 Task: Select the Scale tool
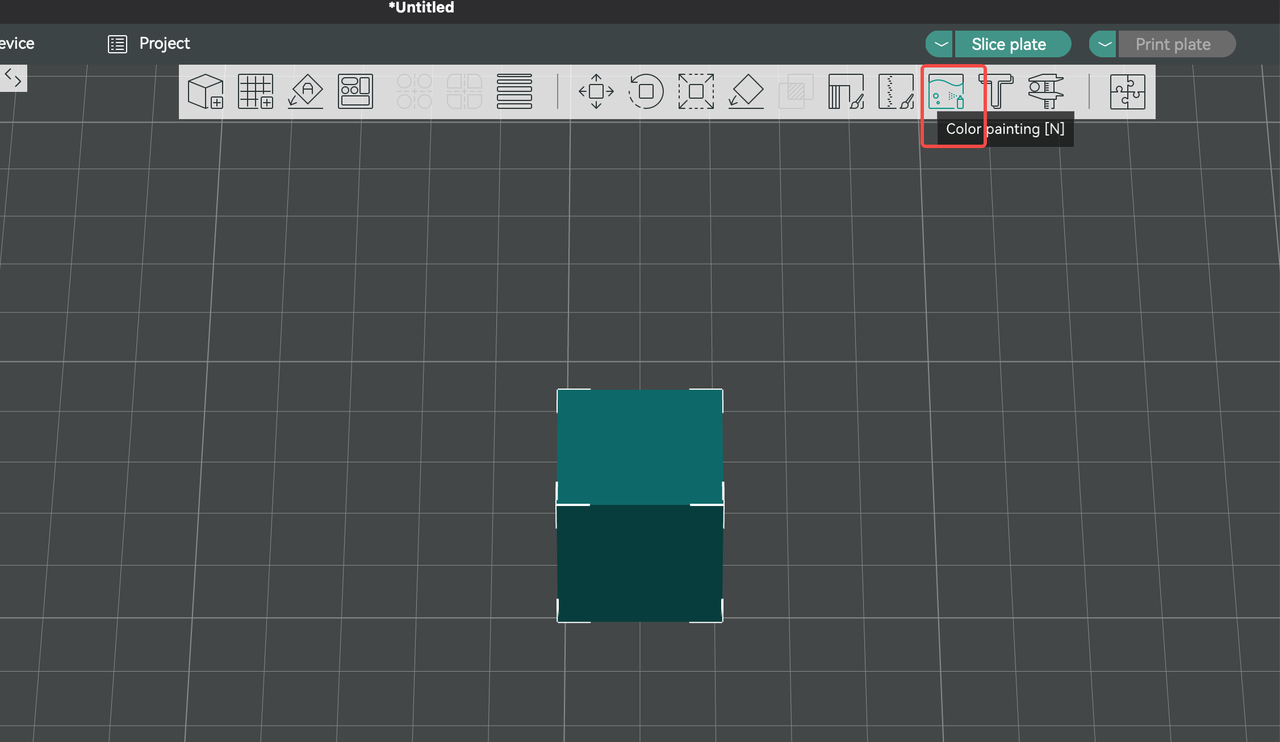coord(696,91)
